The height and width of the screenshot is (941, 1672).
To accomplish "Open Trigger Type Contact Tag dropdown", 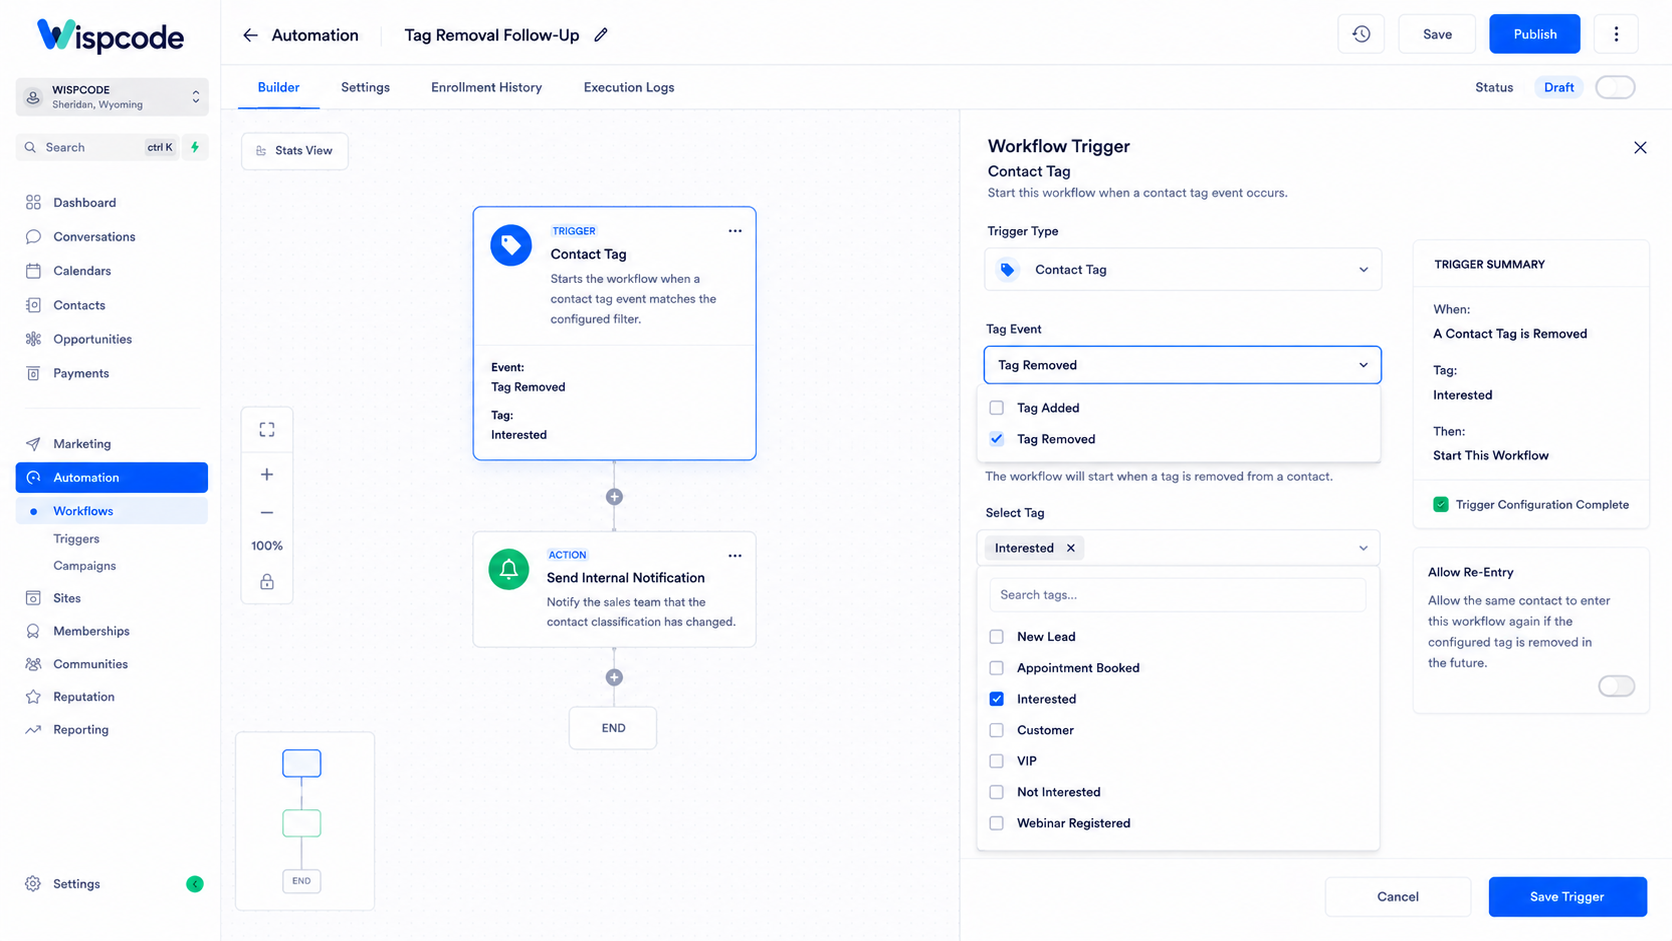I will (1183, 270).
